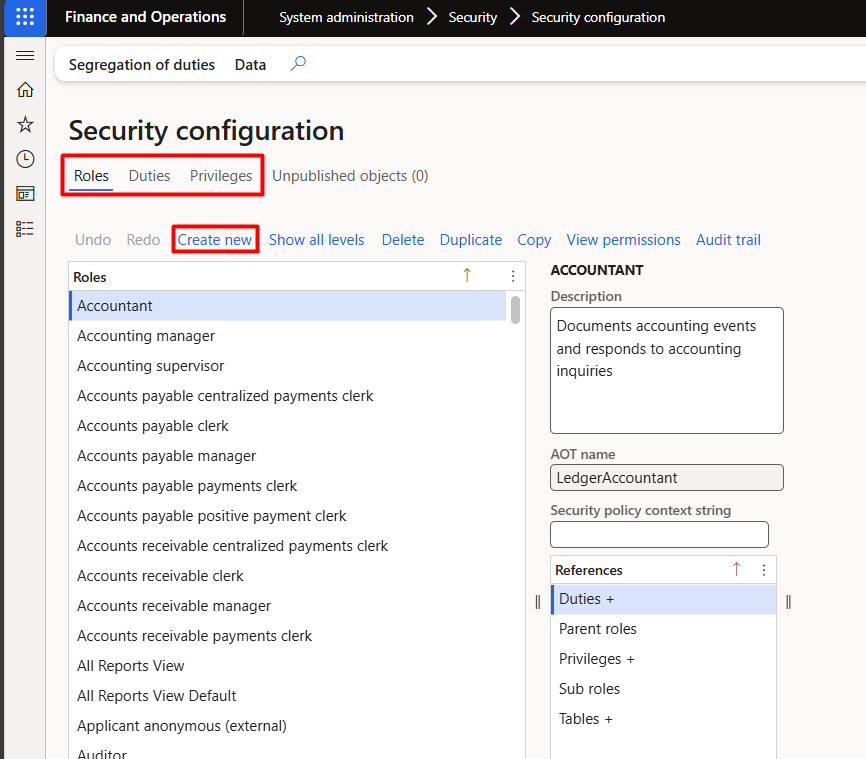Screen dimensions: 866x759
Task: Select Accounts payable centralized payments clerk
Action: coord(288,396)
